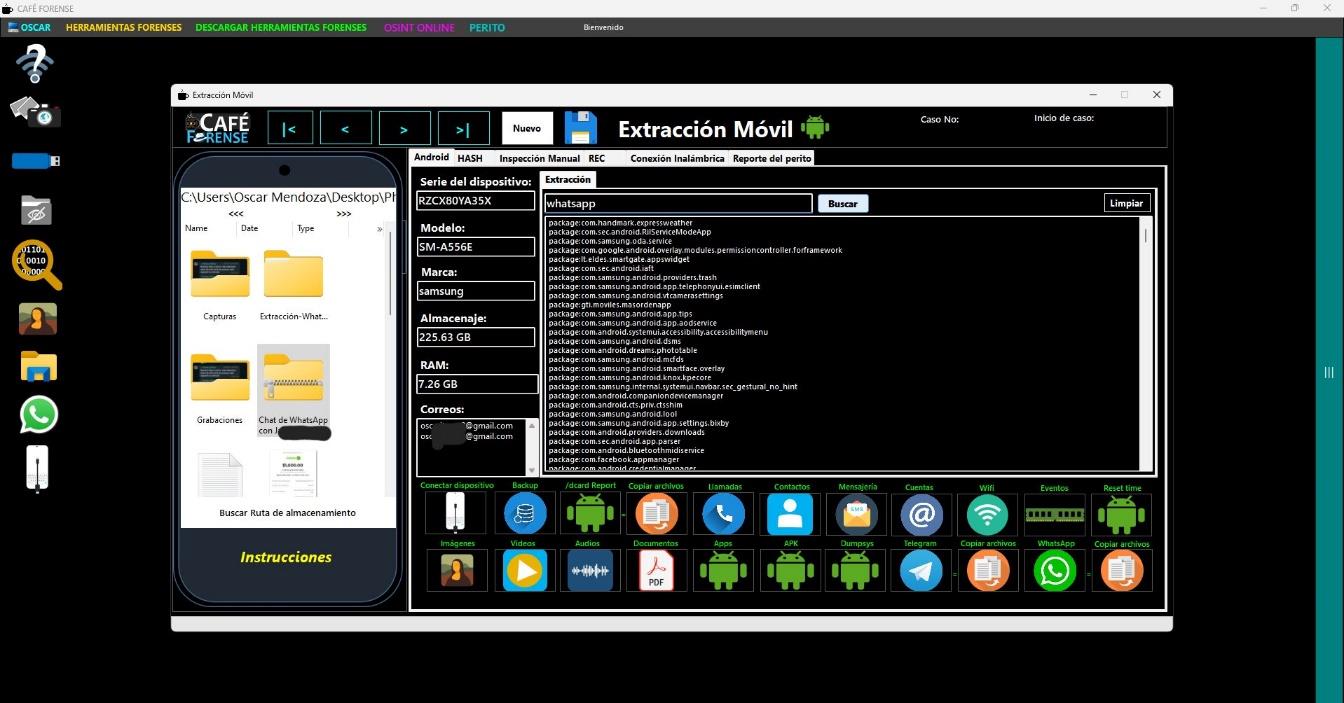Open the Llamadas call log icon
The width and height of the screenshot is (1344, 703).
point(723,514)
